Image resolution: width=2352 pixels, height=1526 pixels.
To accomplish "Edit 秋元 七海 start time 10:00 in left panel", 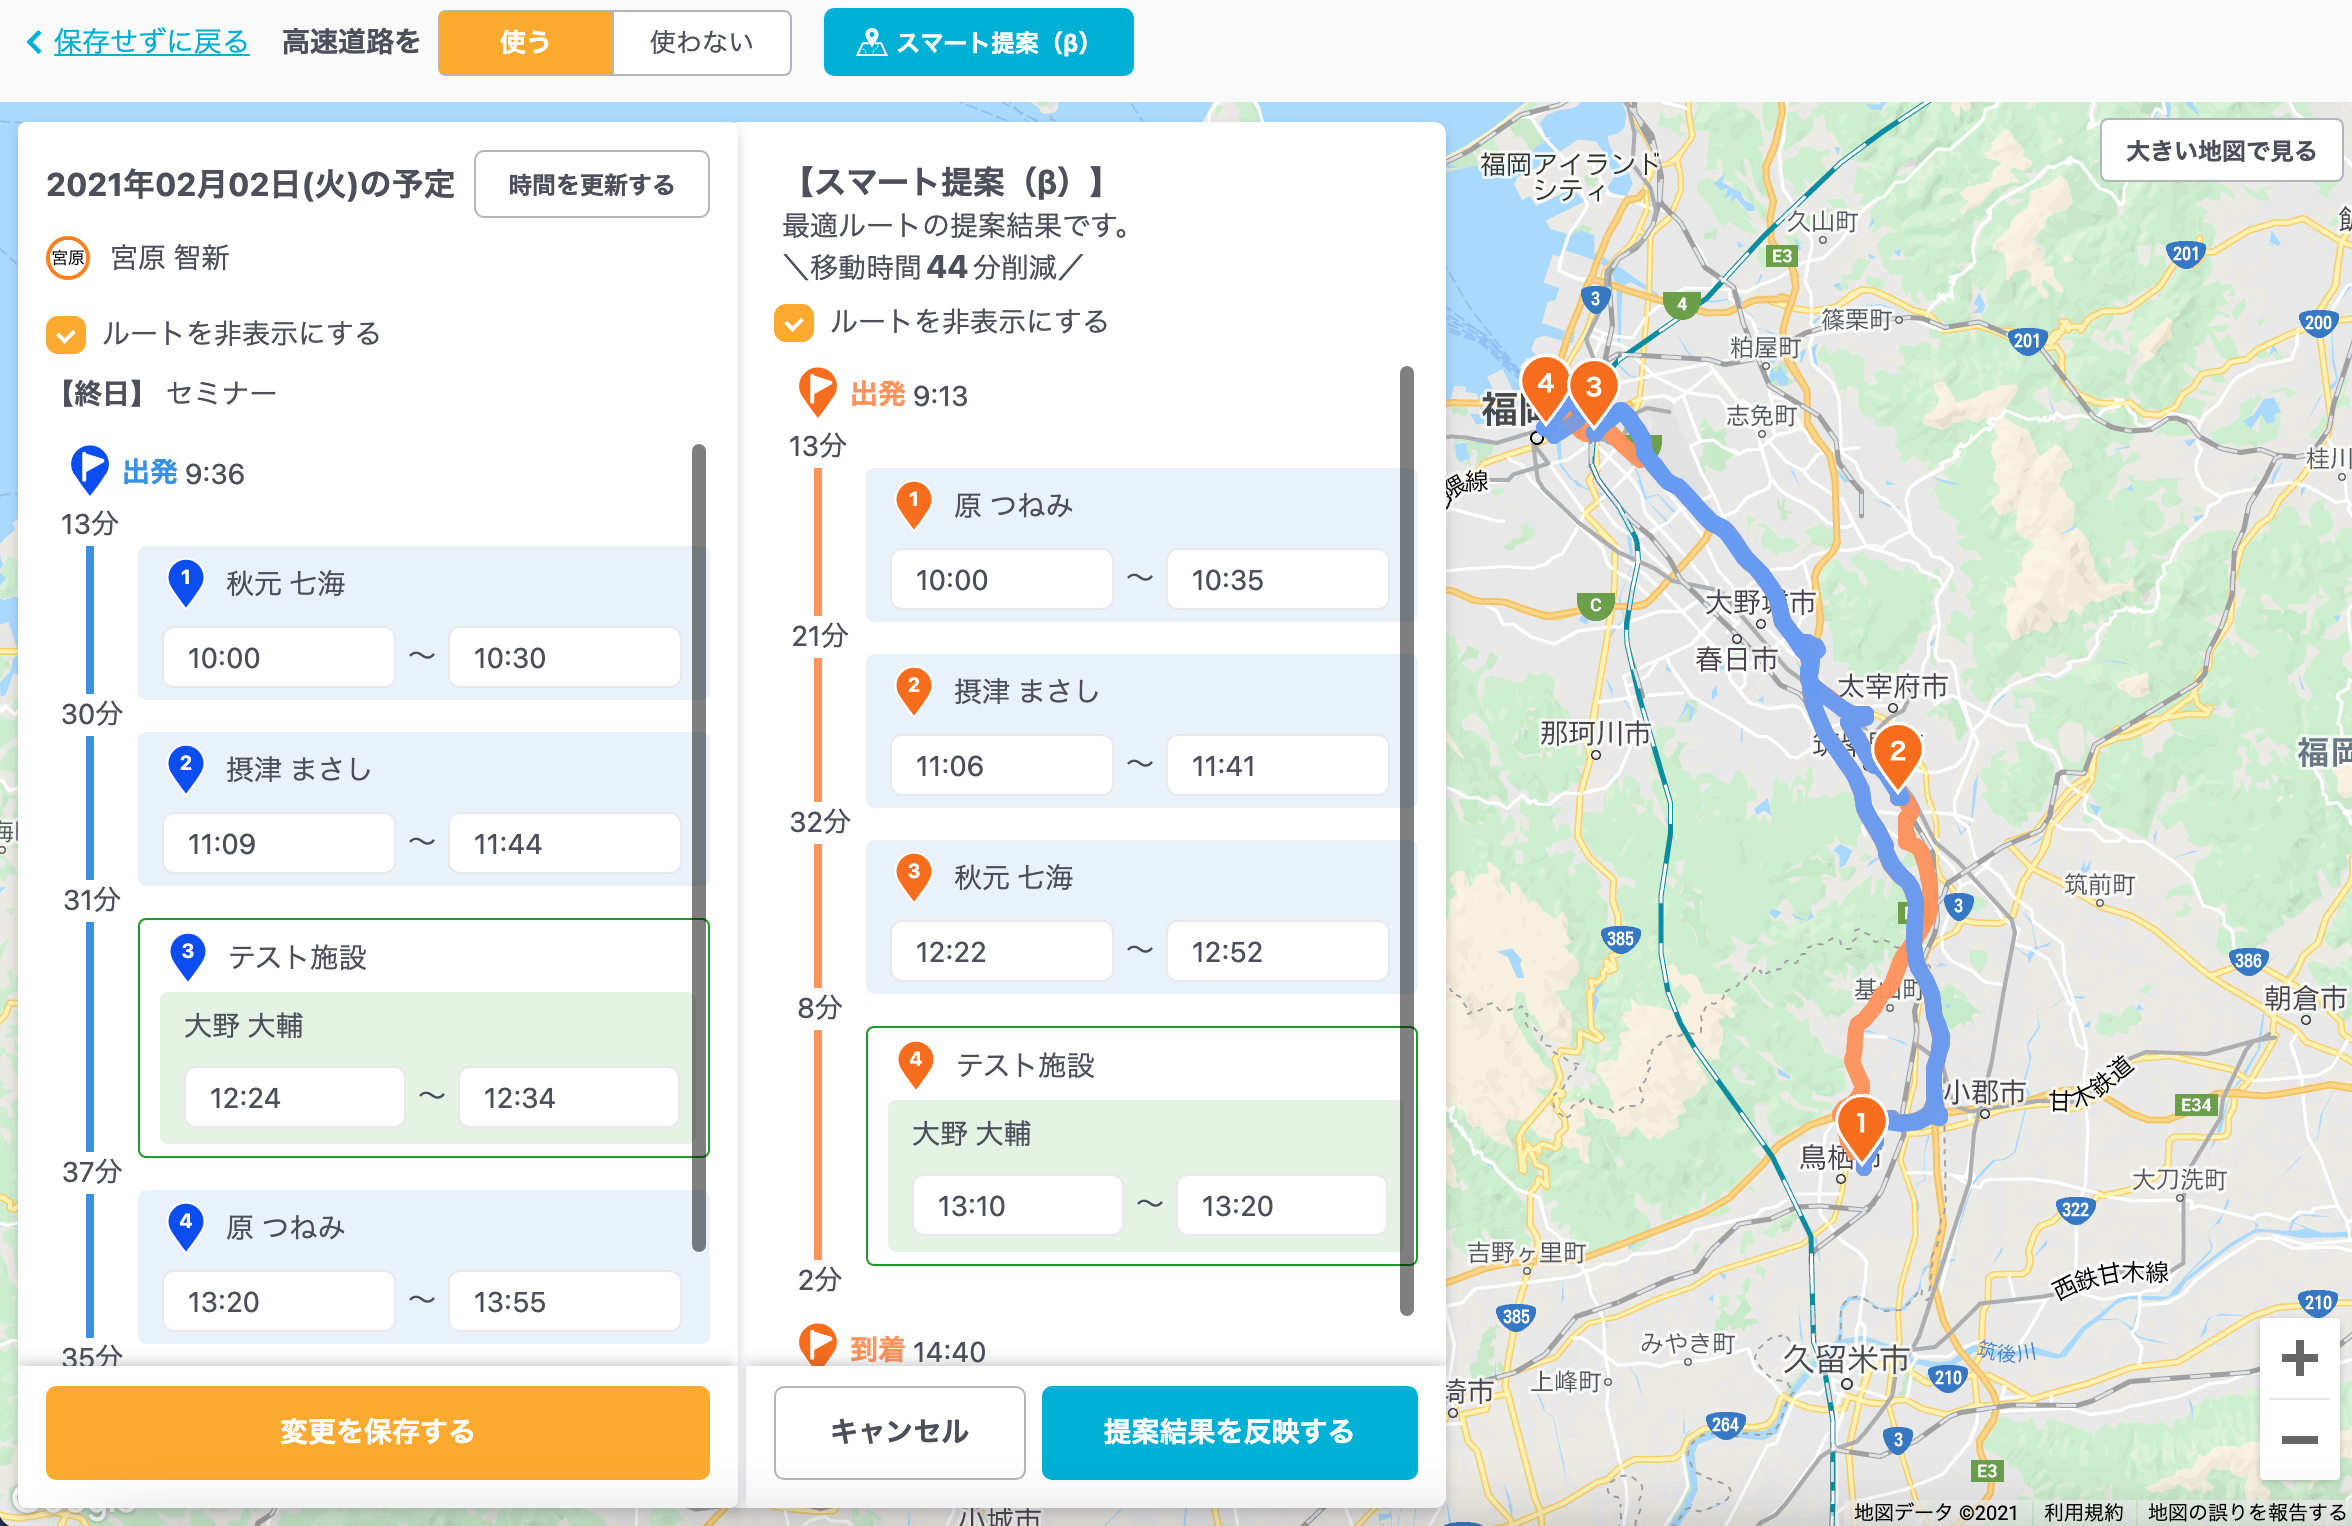I will click(x=278, y=658).
